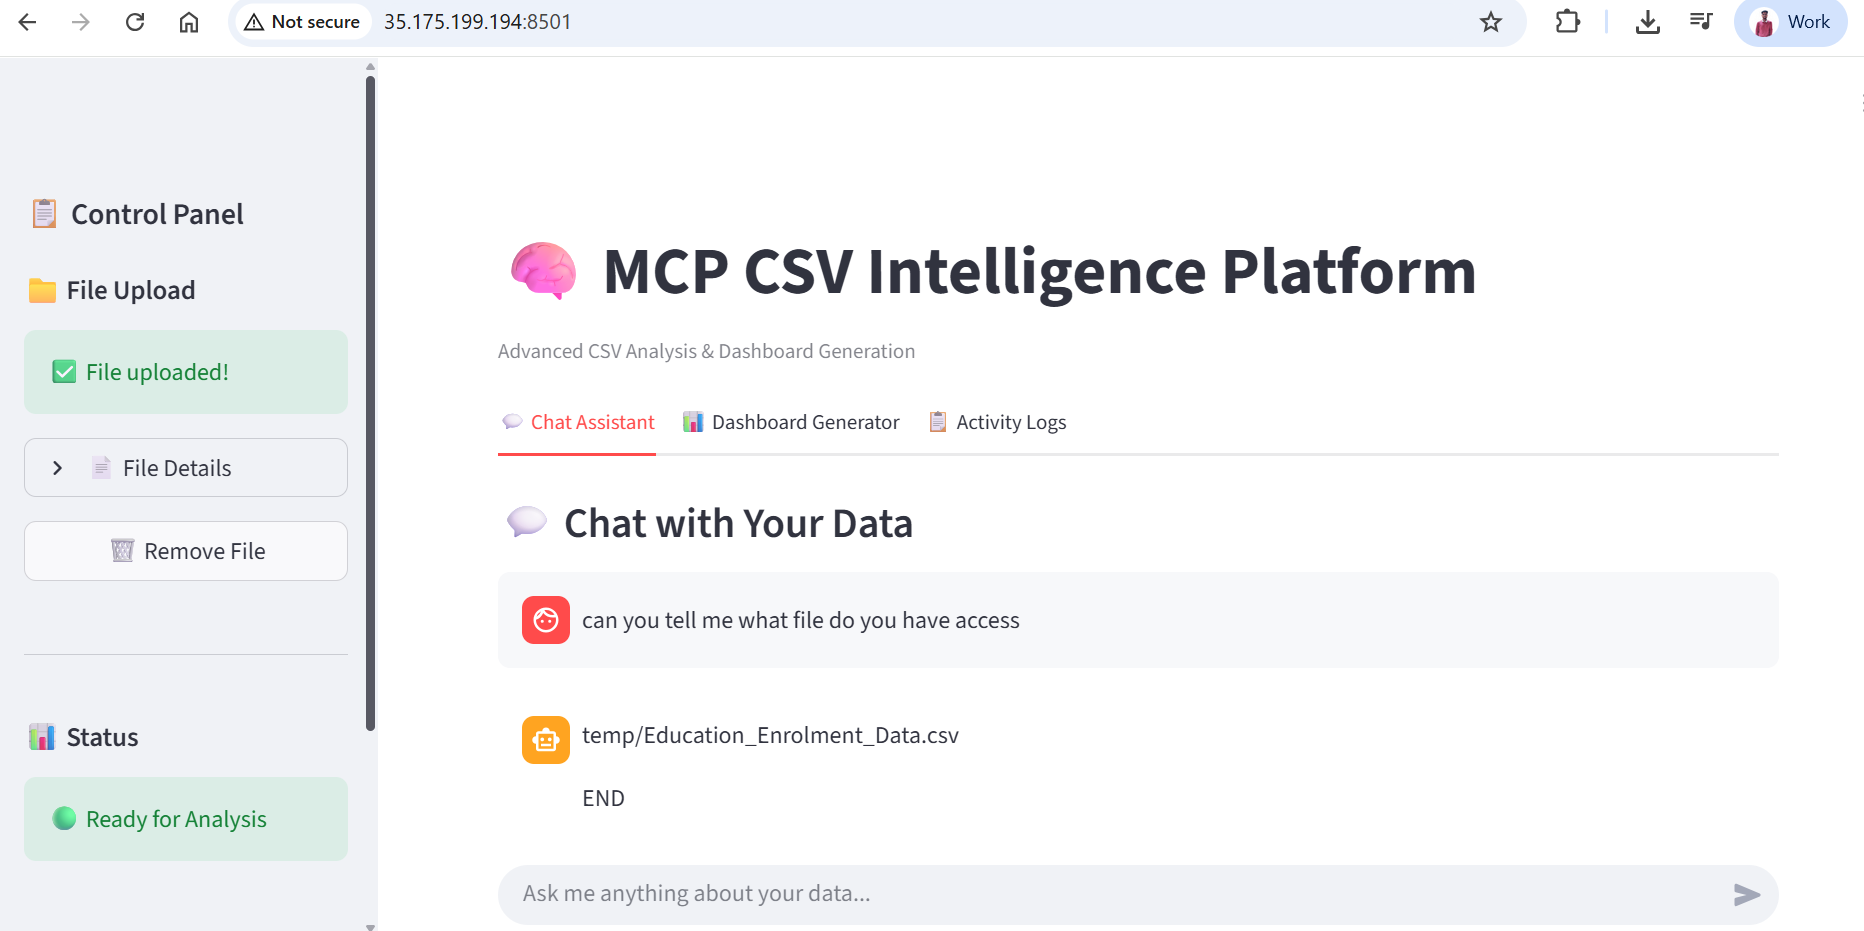The image size is (1864, 931).
Task: Click the folder icon next to File Upload
Action: (x=41, y=289)
